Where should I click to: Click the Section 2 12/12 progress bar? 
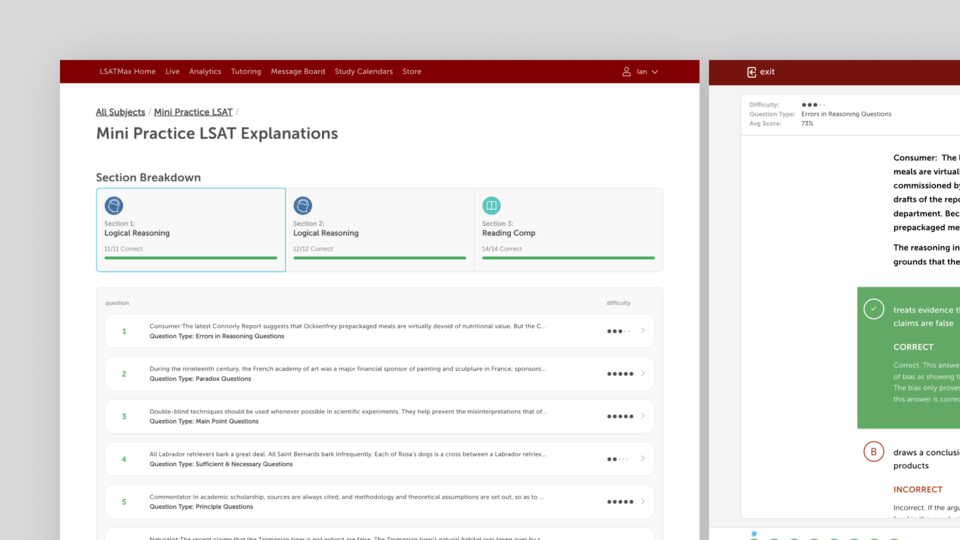[x=380, y=258]
